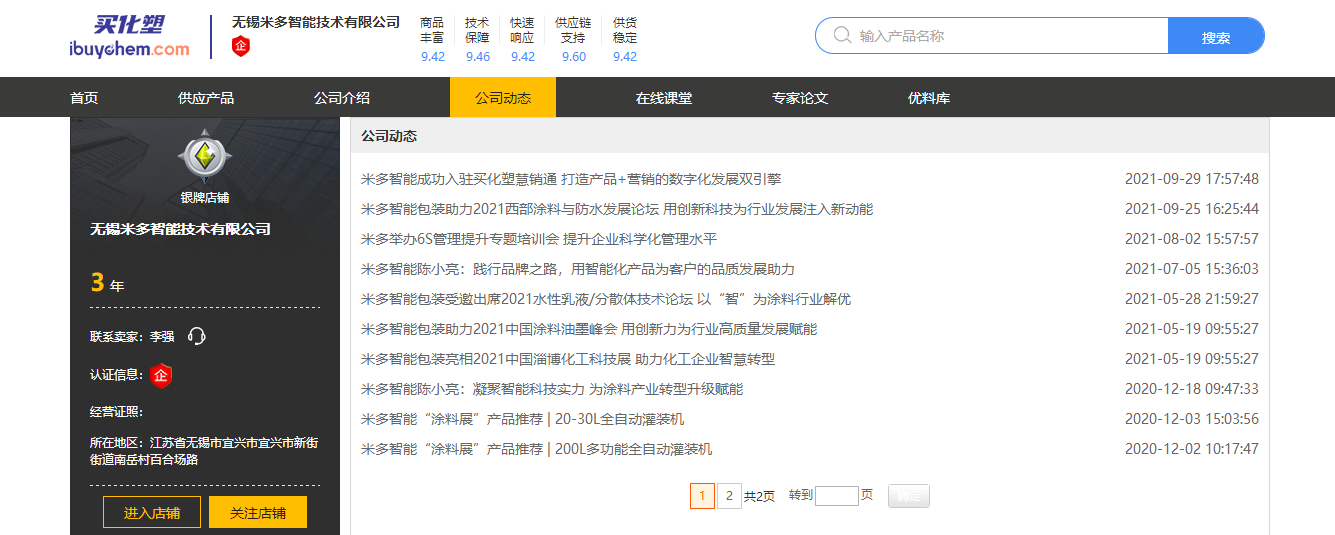Click the silver shop medal emblem
Viewport: 1335px width, 535px height.
click(x=205, y=156)
